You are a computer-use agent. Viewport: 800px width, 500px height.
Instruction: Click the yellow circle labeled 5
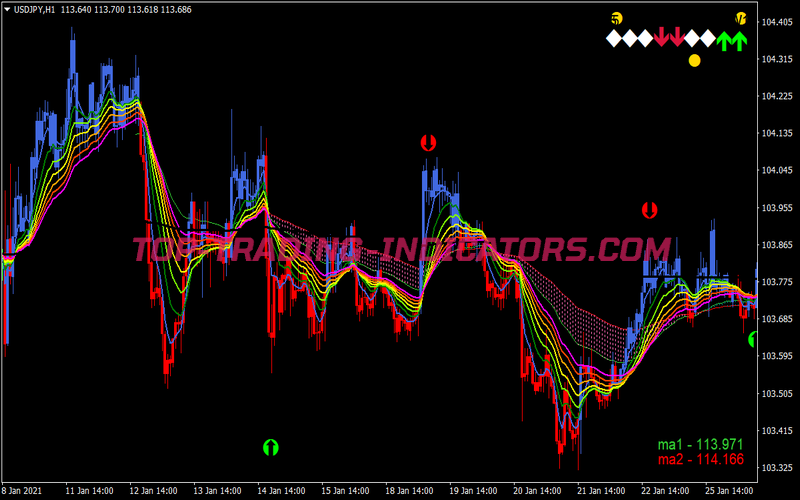(x=616, y=19)
